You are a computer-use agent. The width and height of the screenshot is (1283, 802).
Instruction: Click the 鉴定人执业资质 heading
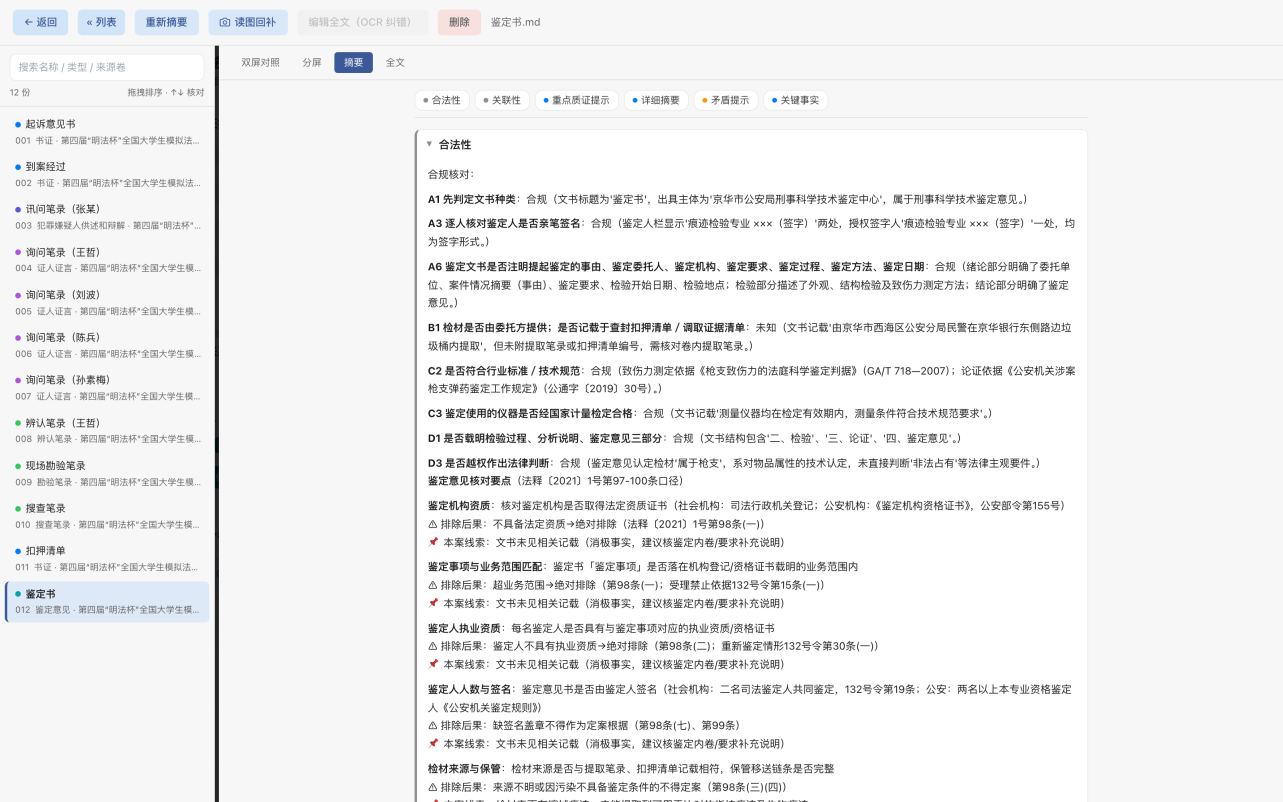(464, 628)
